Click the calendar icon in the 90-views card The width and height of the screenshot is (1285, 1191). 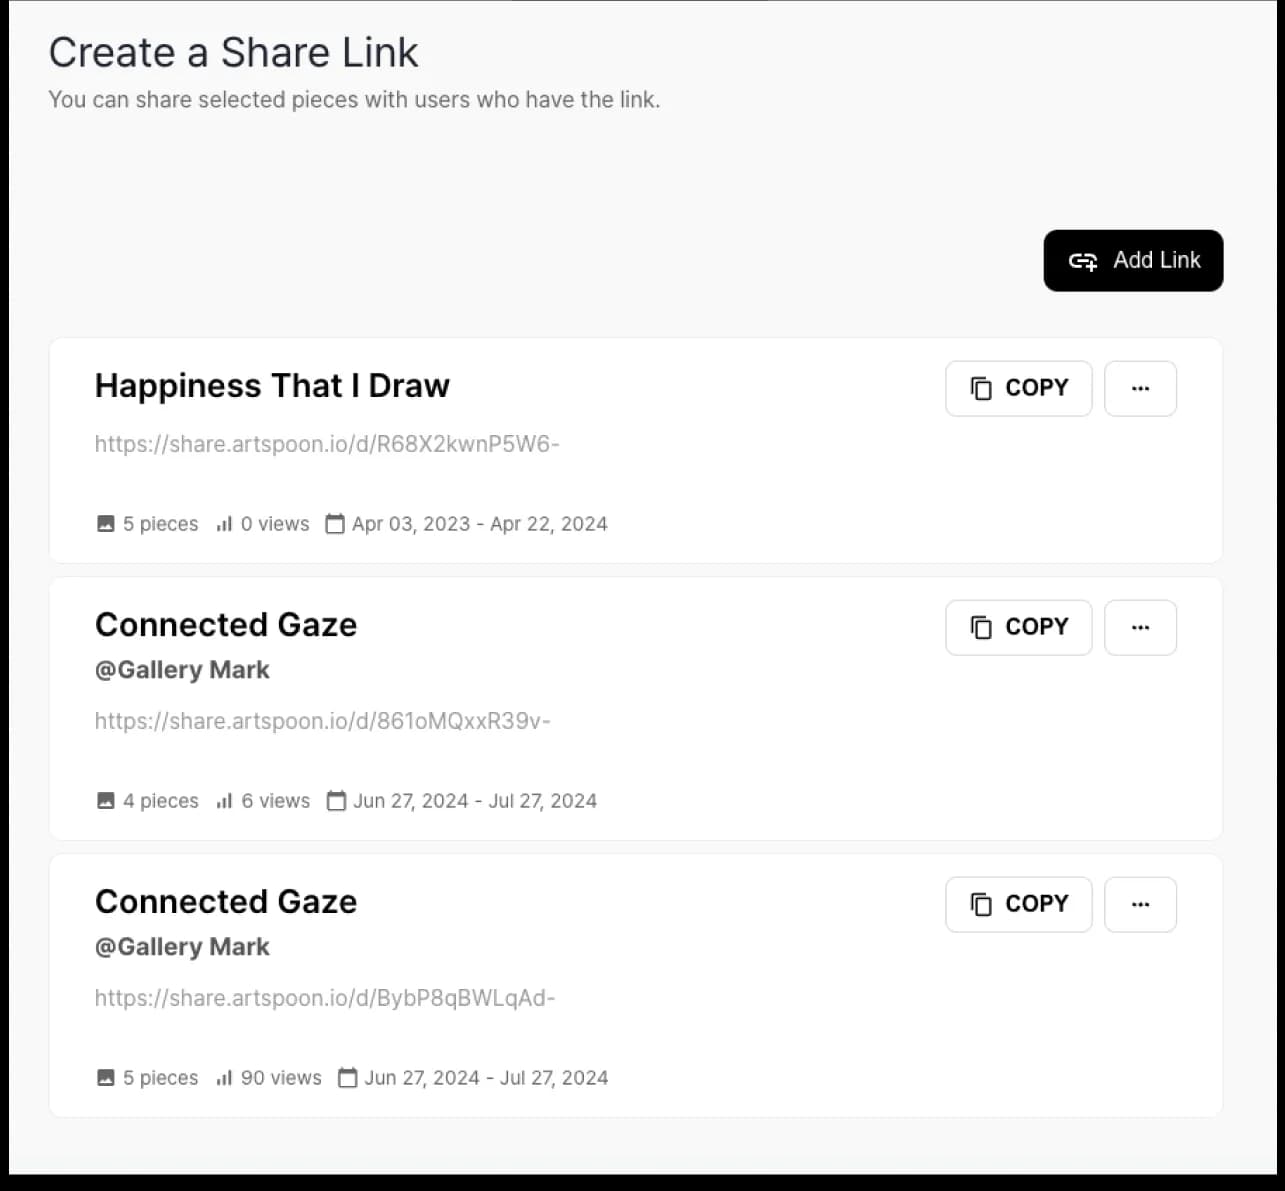point(348,1078)
